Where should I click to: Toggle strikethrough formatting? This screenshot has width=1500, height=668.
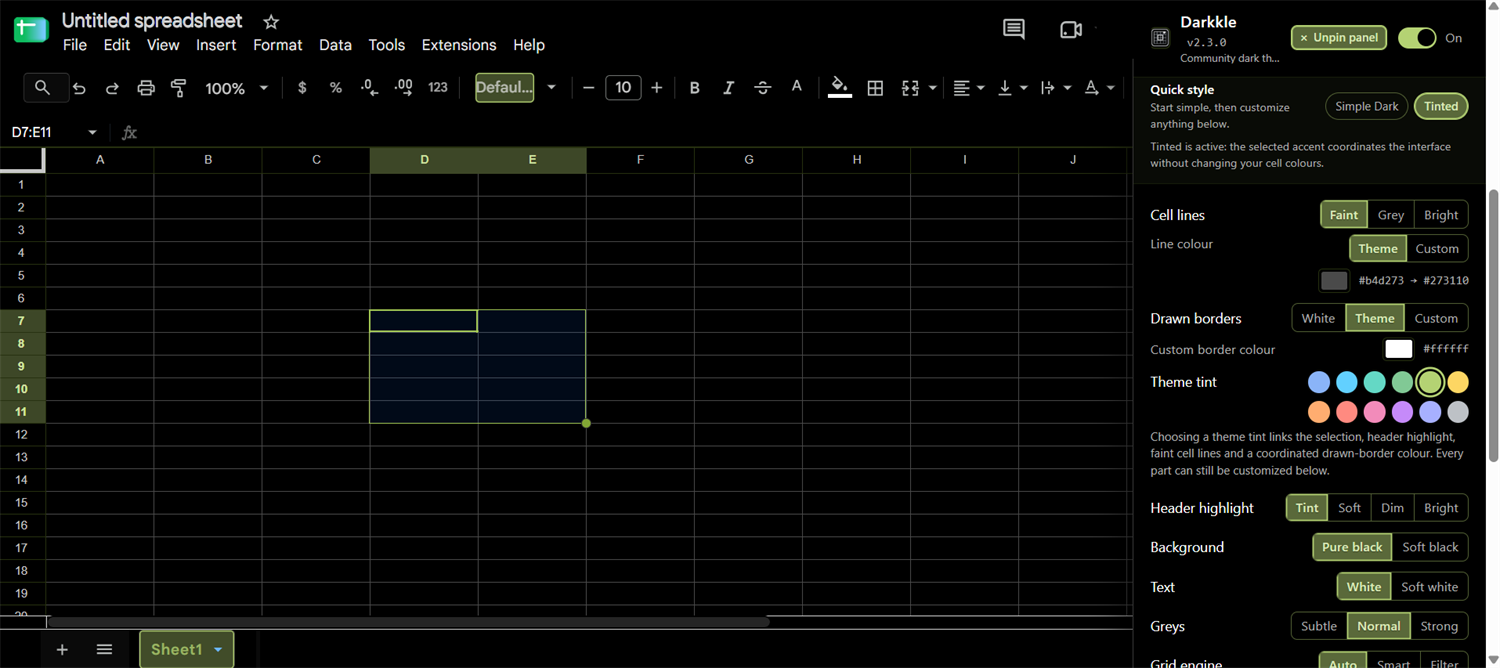click(762, 88)
